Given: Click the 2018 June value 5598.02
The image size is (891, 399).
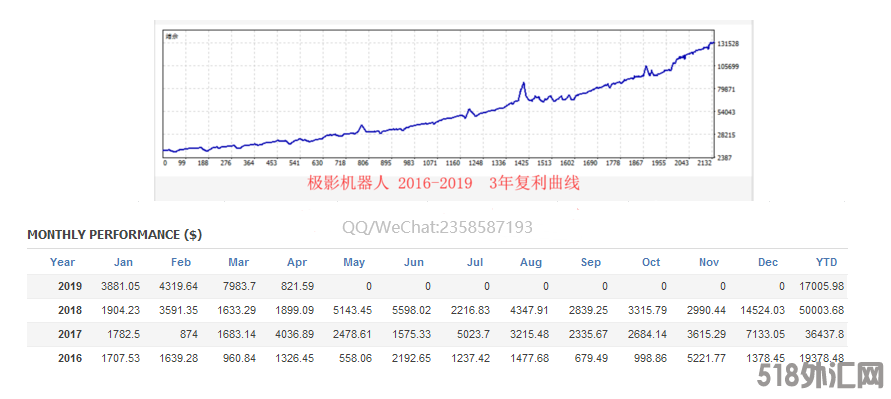Looking at the screenshot, I should point(412,310).
